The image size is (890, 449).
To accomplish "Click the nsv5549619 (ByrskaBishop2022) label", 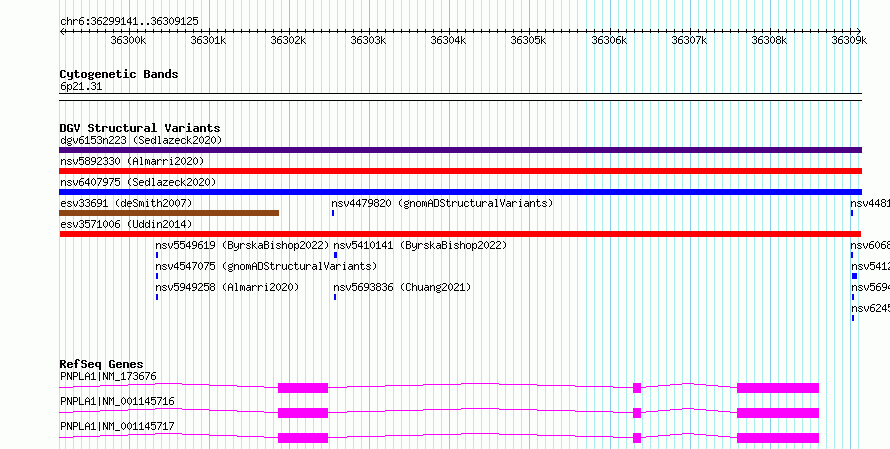I will (x=242, y=246).
